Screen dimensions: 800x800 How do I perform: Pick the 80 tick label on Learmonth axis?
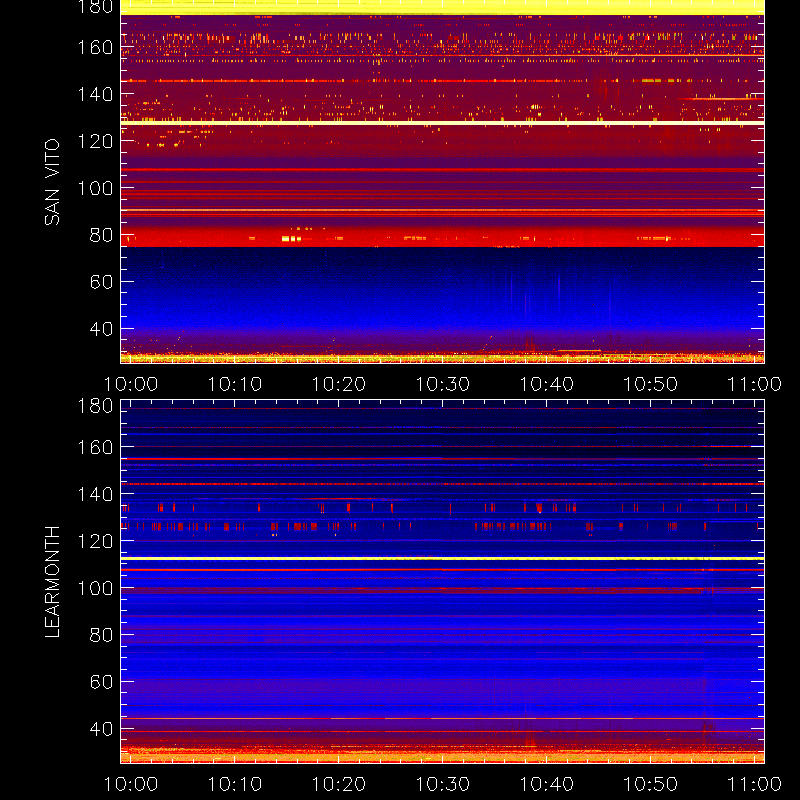101,635
